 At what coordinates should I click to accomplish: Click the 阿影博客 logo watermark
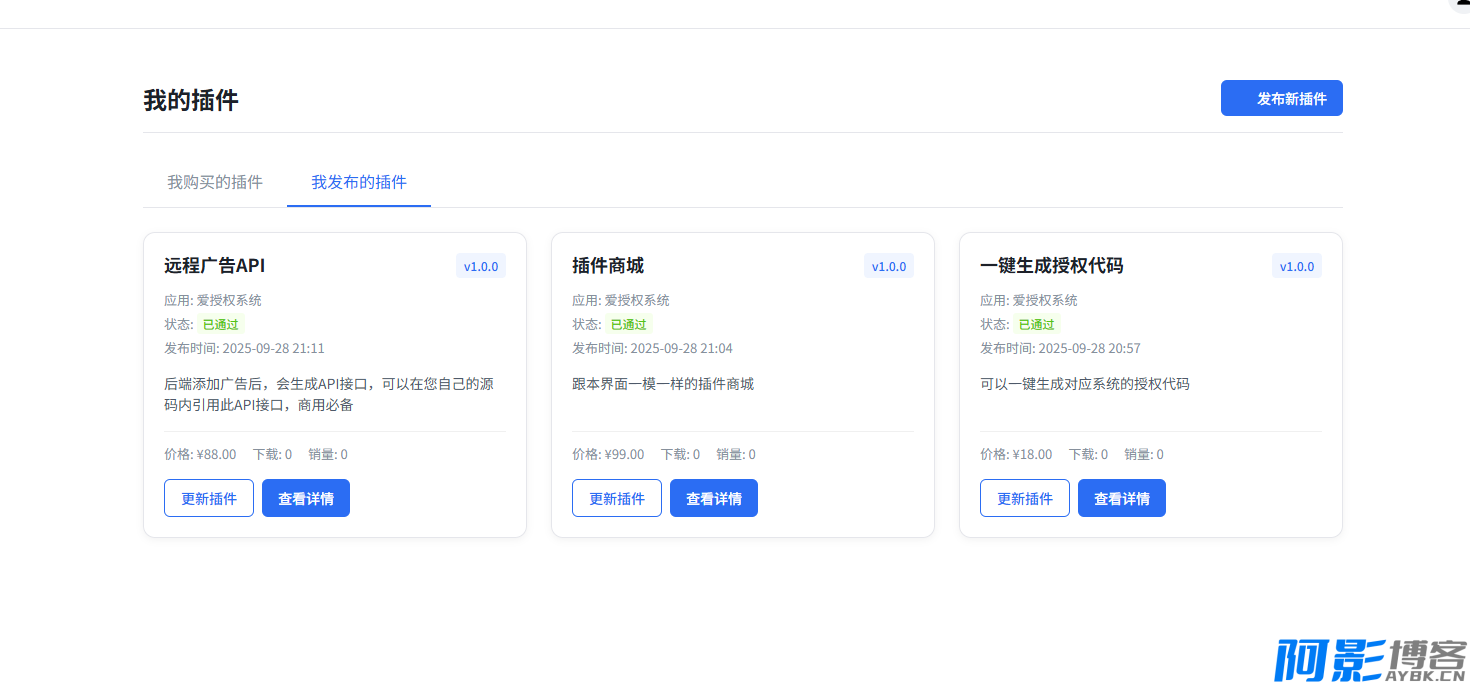click(x=1369, y=660)
